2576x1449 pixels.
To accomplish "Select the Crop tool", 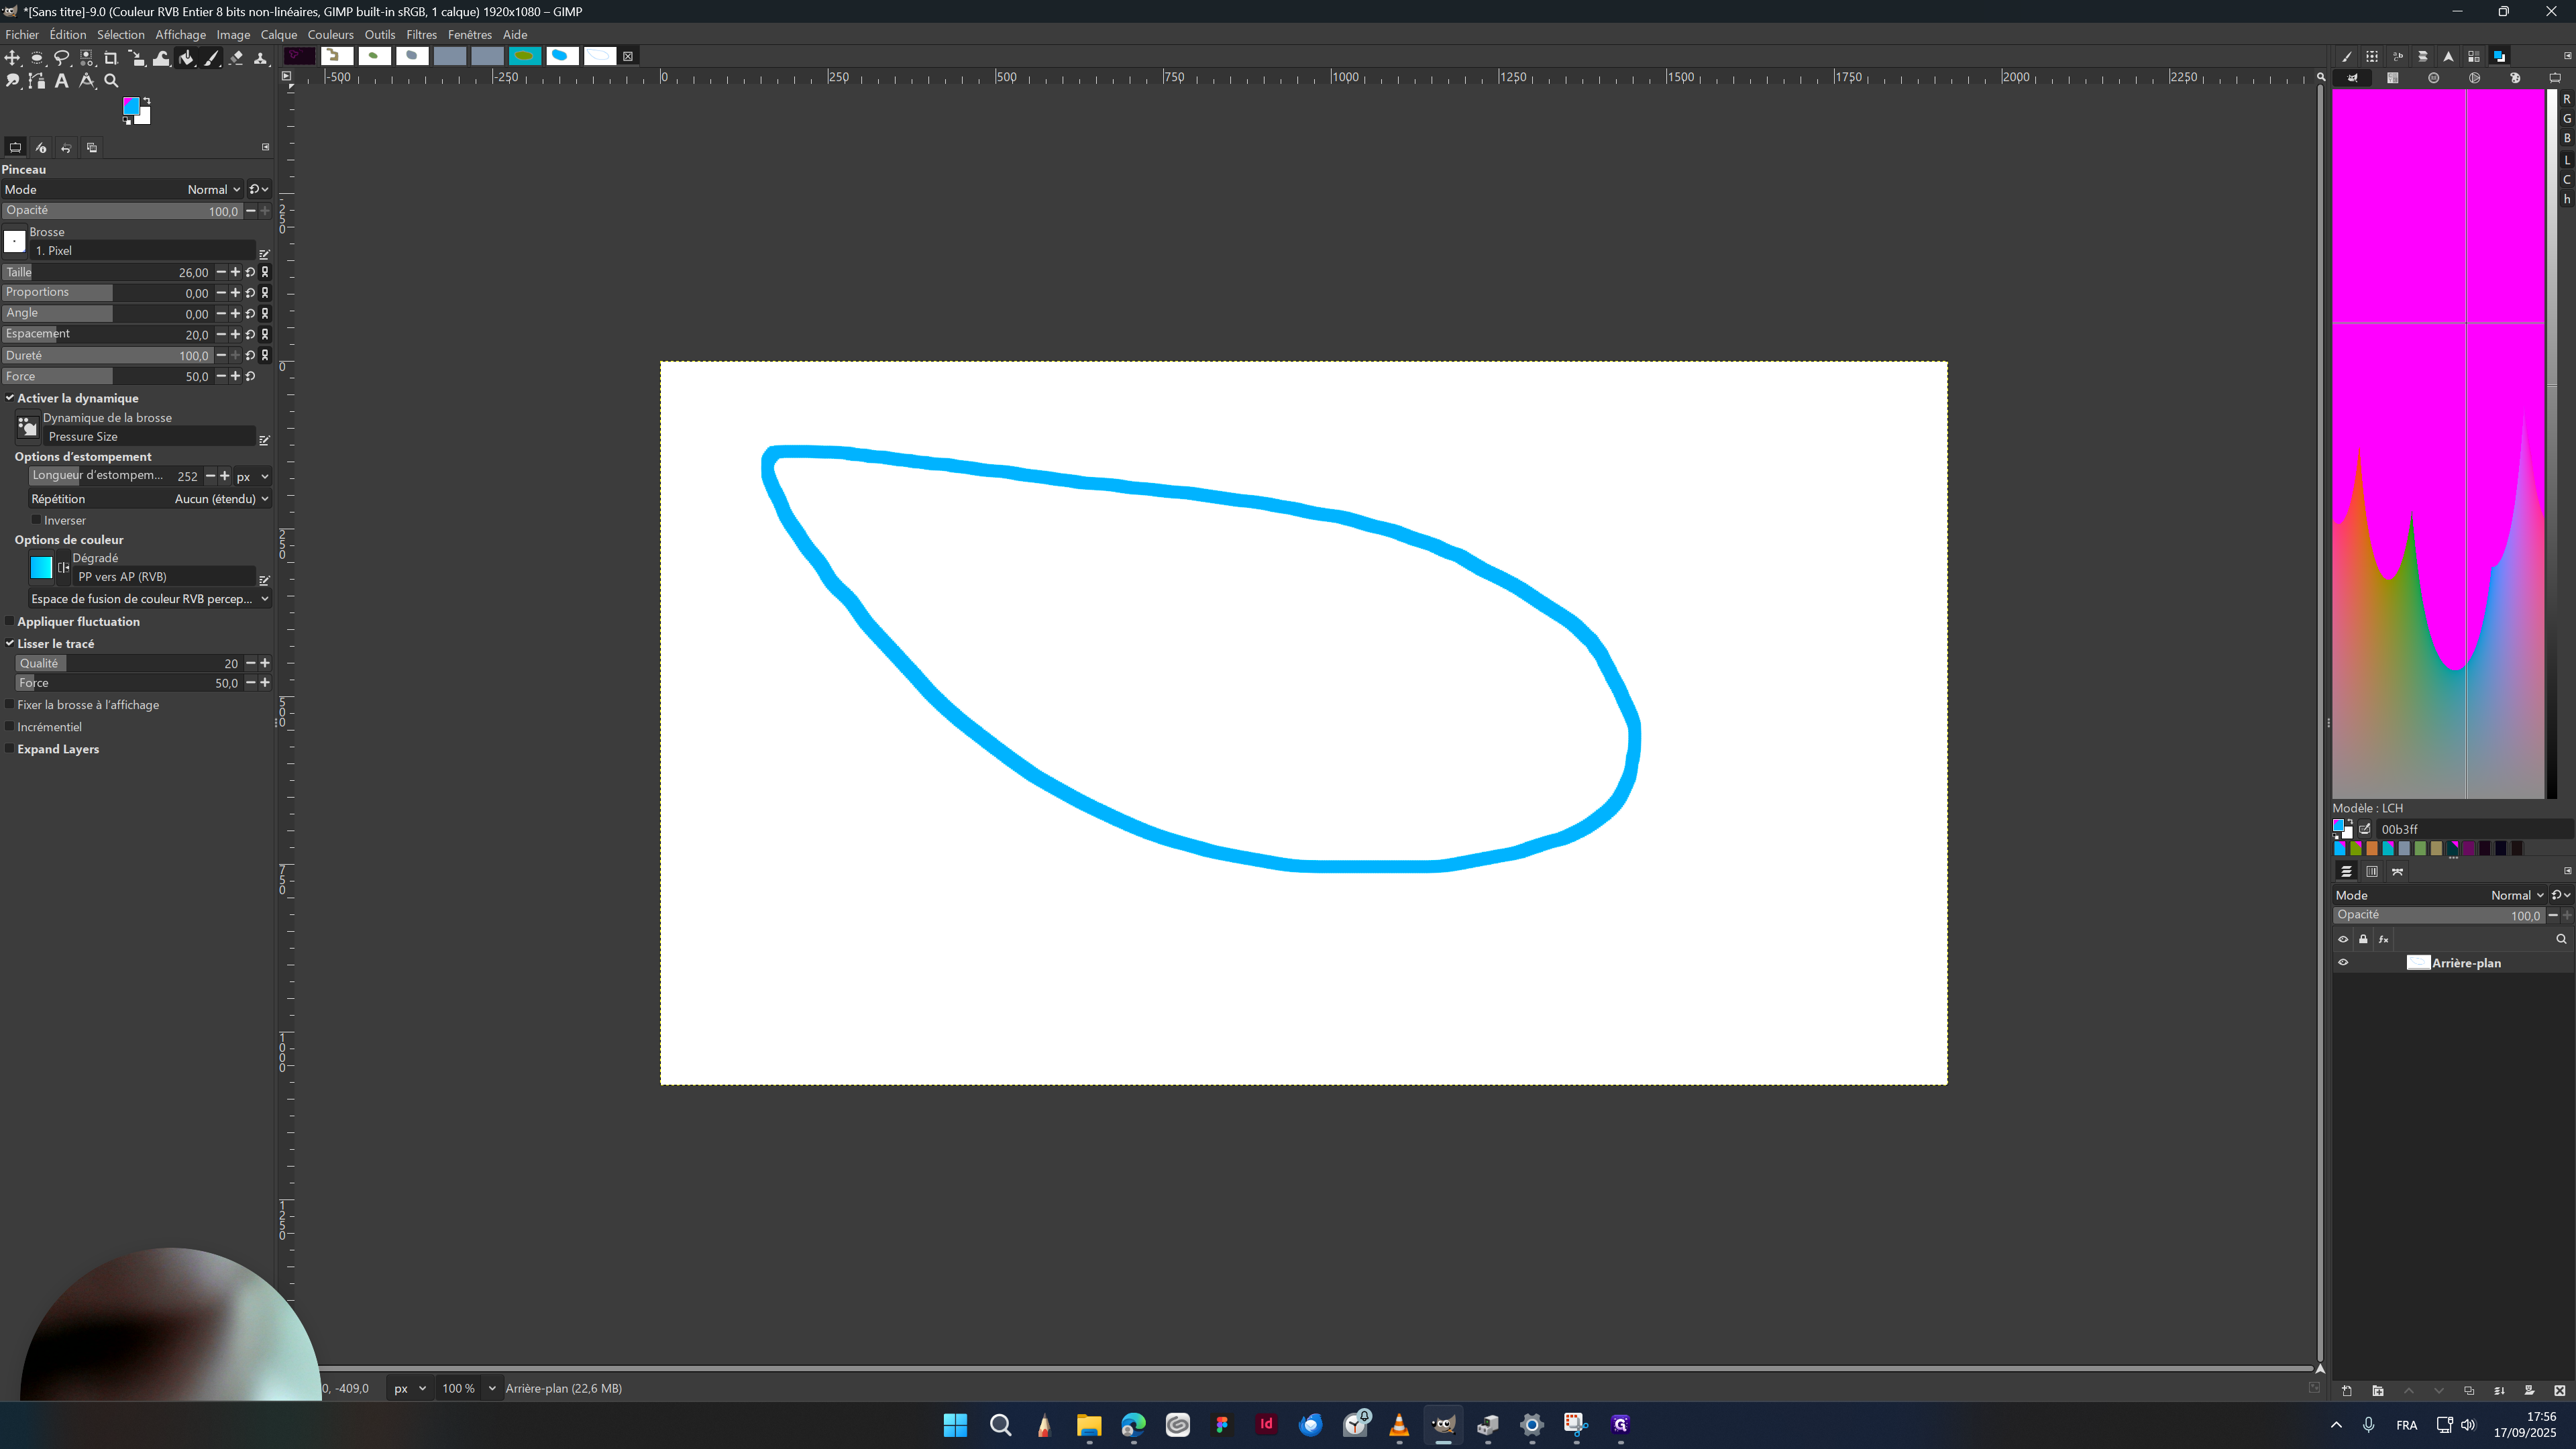I will click(x=111, y=58).
